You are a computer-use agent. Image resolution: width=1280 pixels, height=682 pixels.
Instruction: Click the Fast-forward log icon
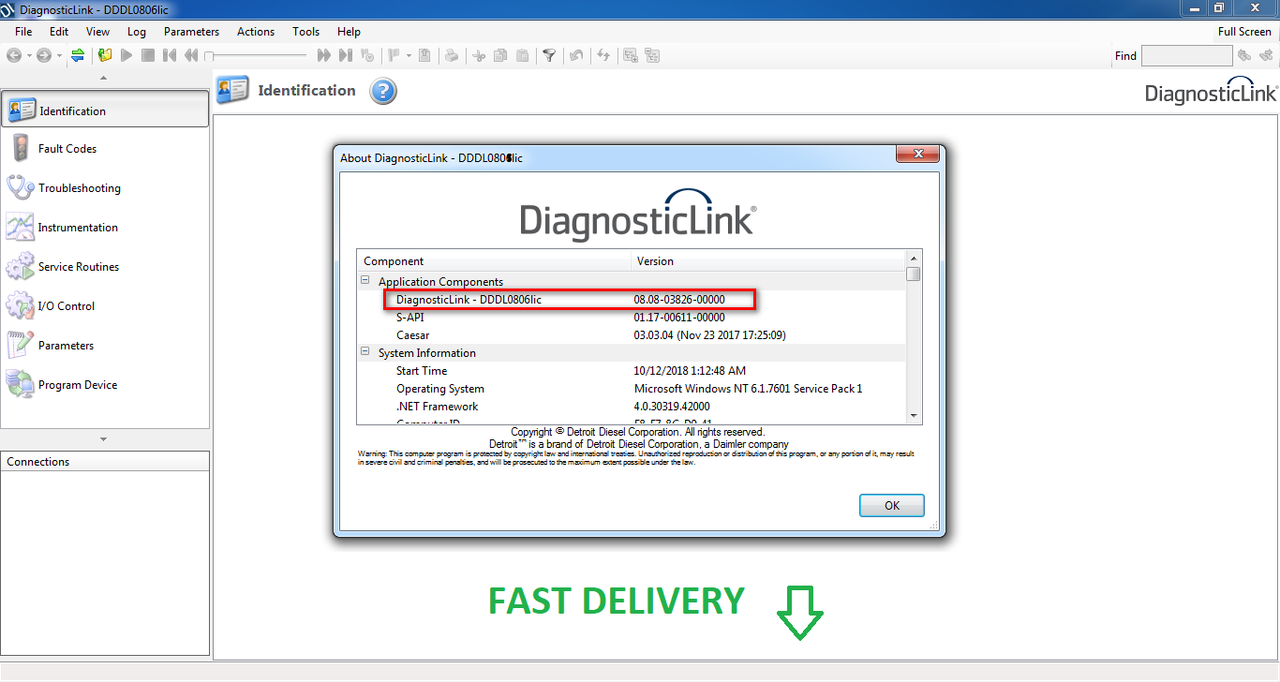click(x=324, y=55)
